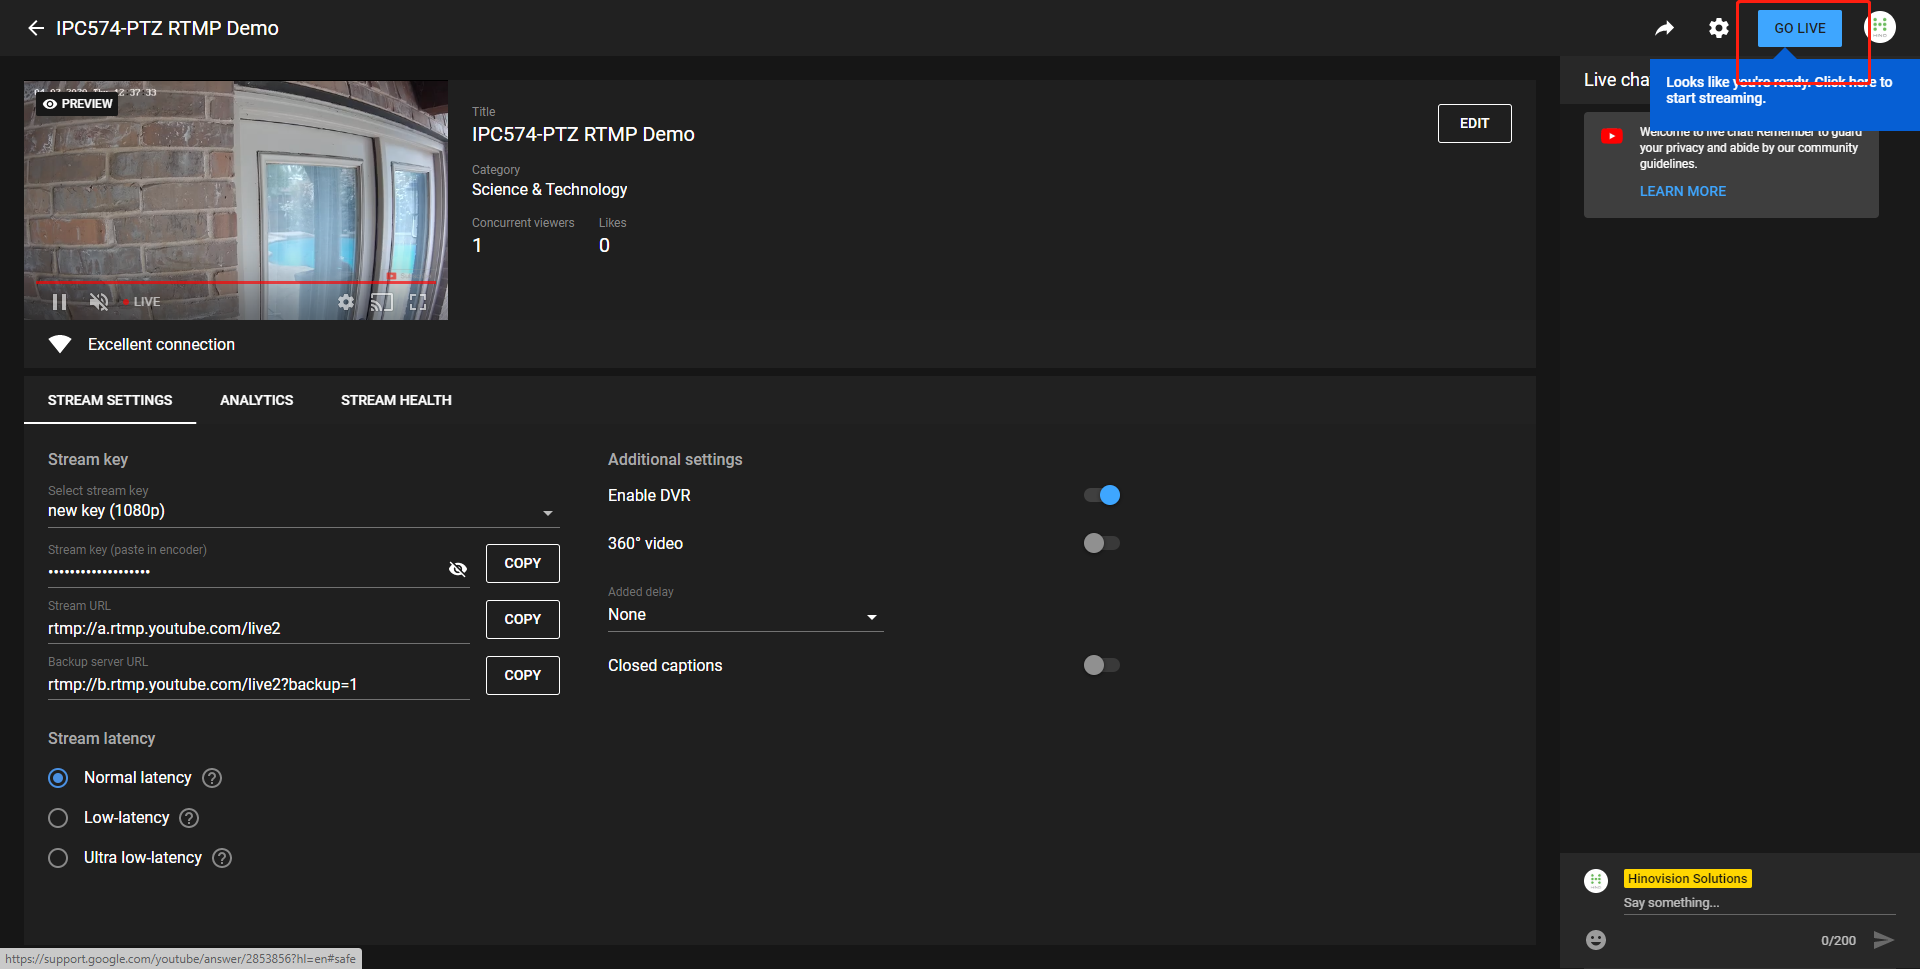Cast the preview to a device
The image size is (1920, 969).
[x=382, y=302]
